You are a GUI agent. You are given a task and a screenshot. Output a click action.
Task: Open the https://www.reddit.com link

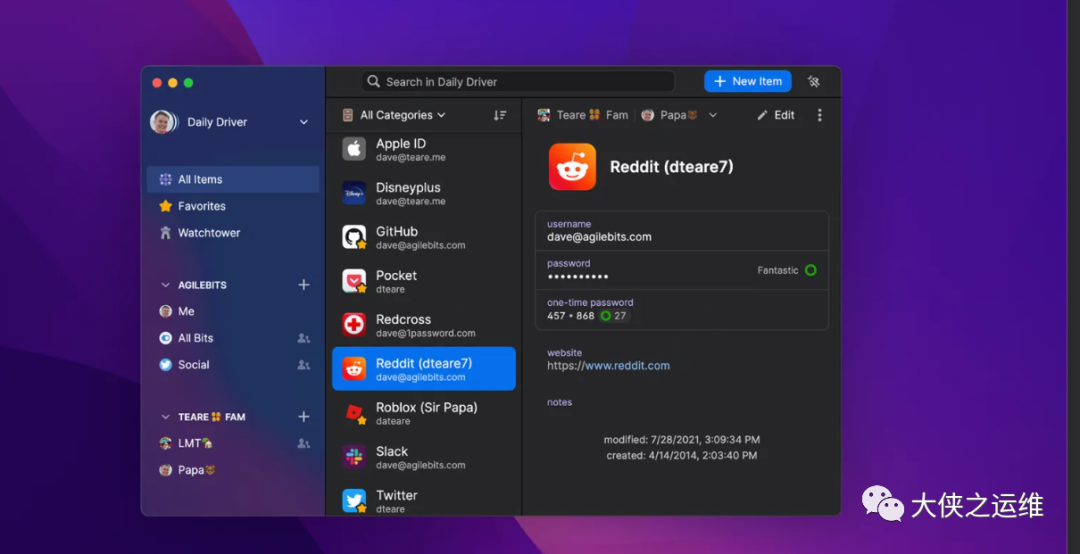click(x=608, y=366)
